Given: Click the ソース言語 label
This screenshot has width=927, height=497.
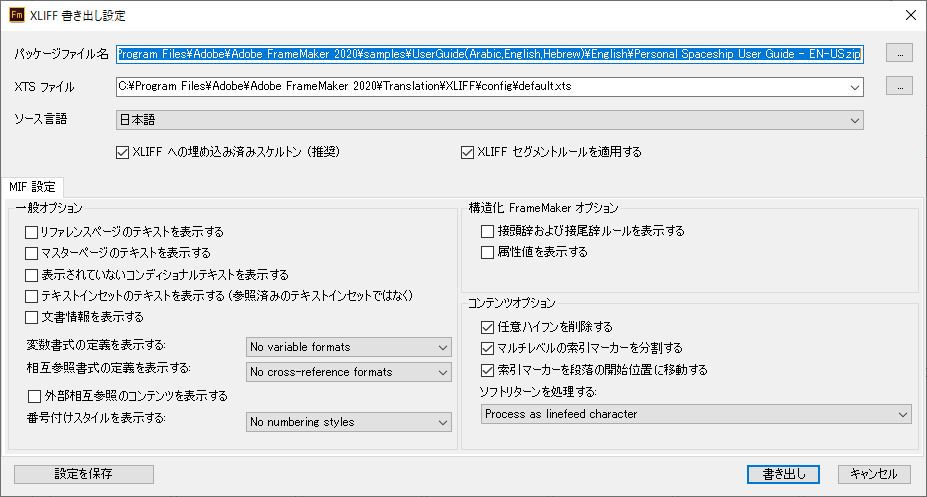Looking at the screenshot, I should (x=41, y=119).
